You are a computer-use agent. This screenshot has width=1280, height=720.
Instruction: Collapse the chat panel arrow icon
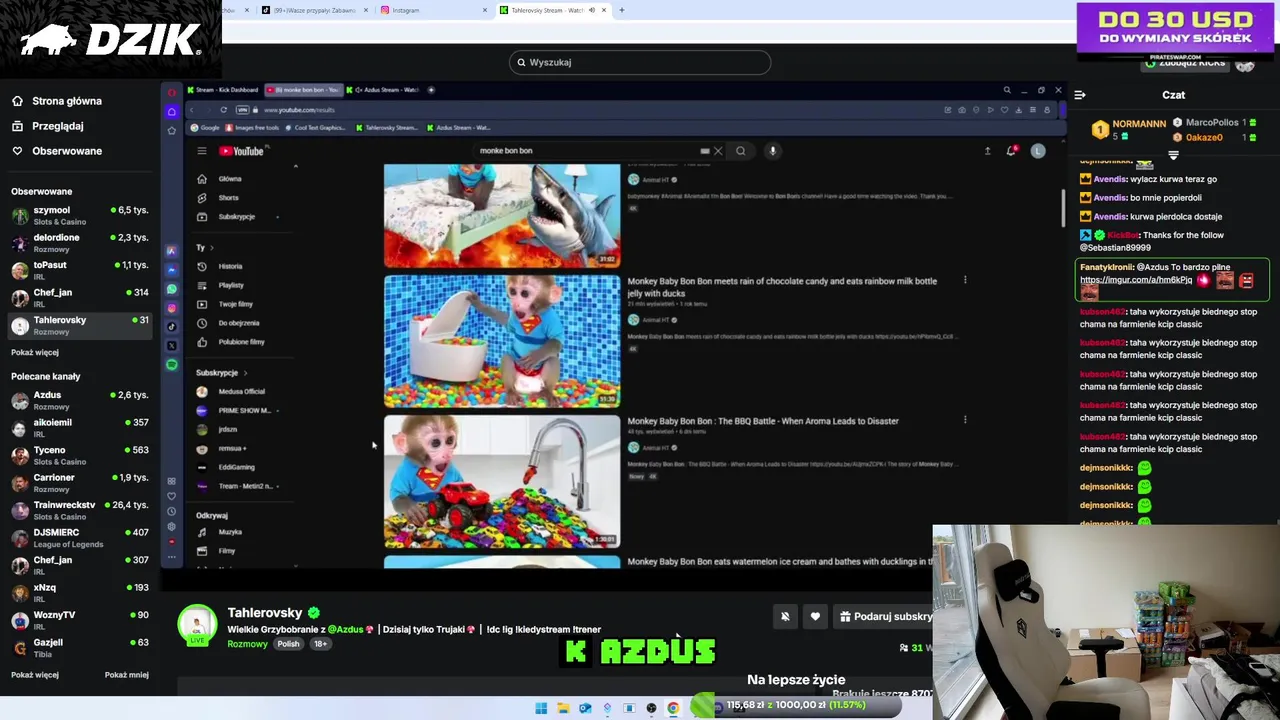tap(1080, 95)
